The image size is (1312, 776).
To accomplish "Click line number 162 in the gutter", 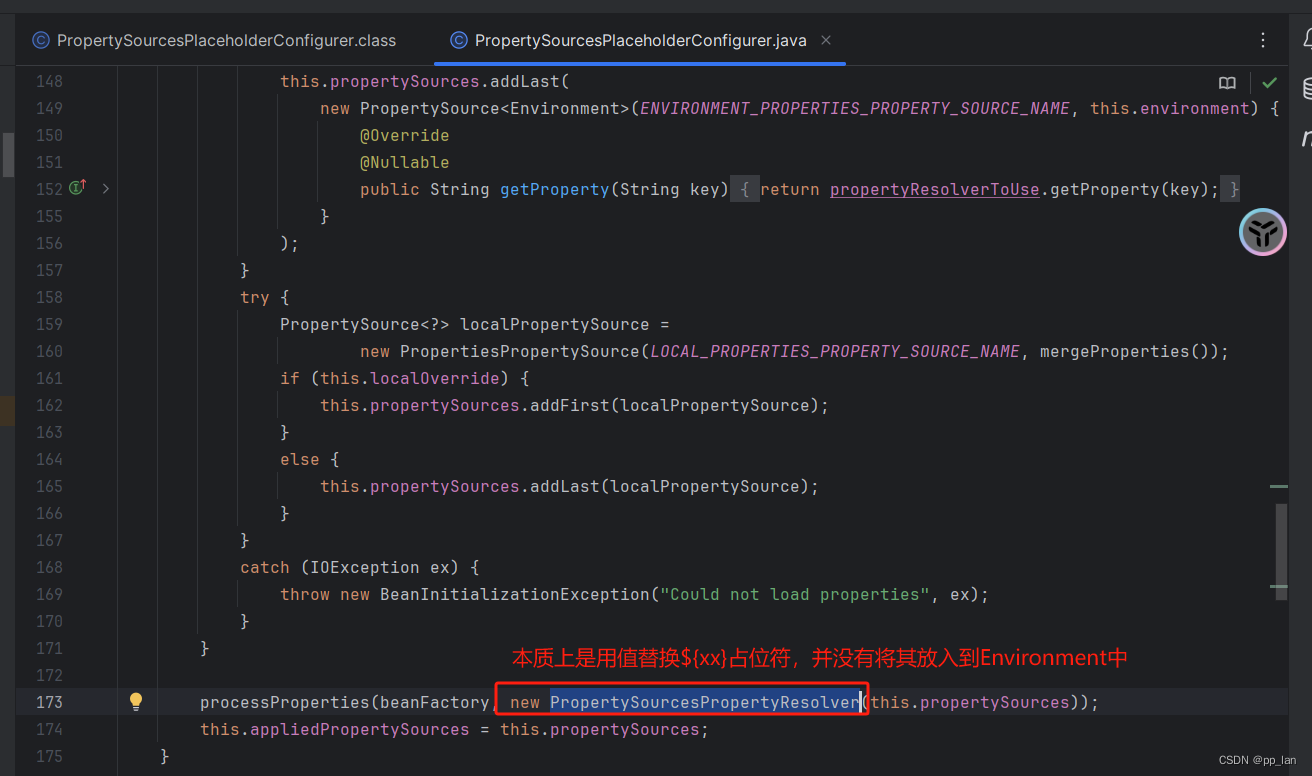I will (x=49, y=405).
